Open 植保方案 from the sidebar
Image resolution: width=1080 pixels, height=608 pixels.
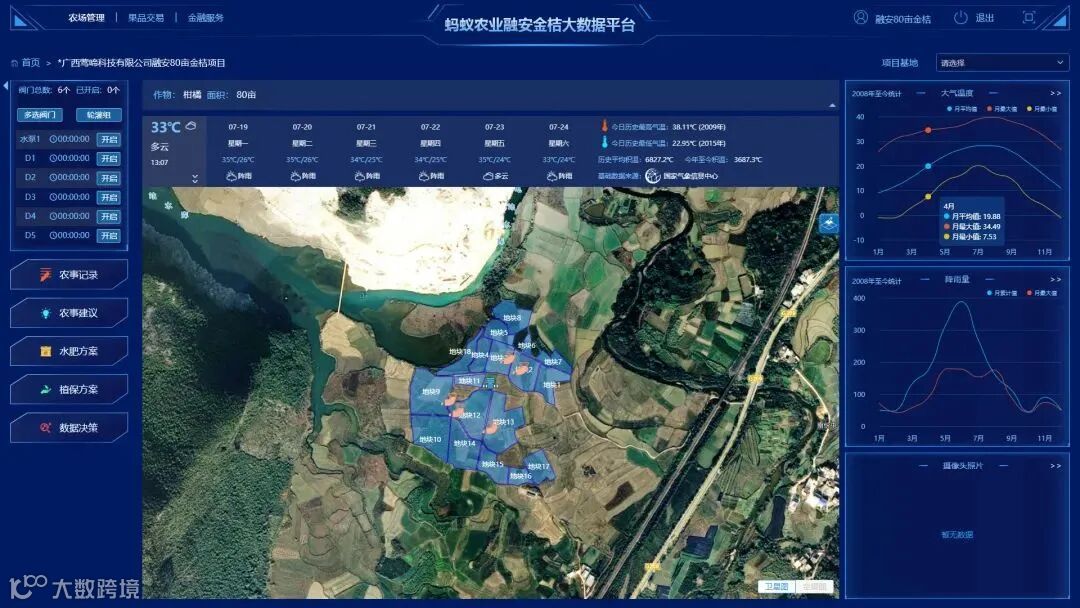click(x=69, y=389)
